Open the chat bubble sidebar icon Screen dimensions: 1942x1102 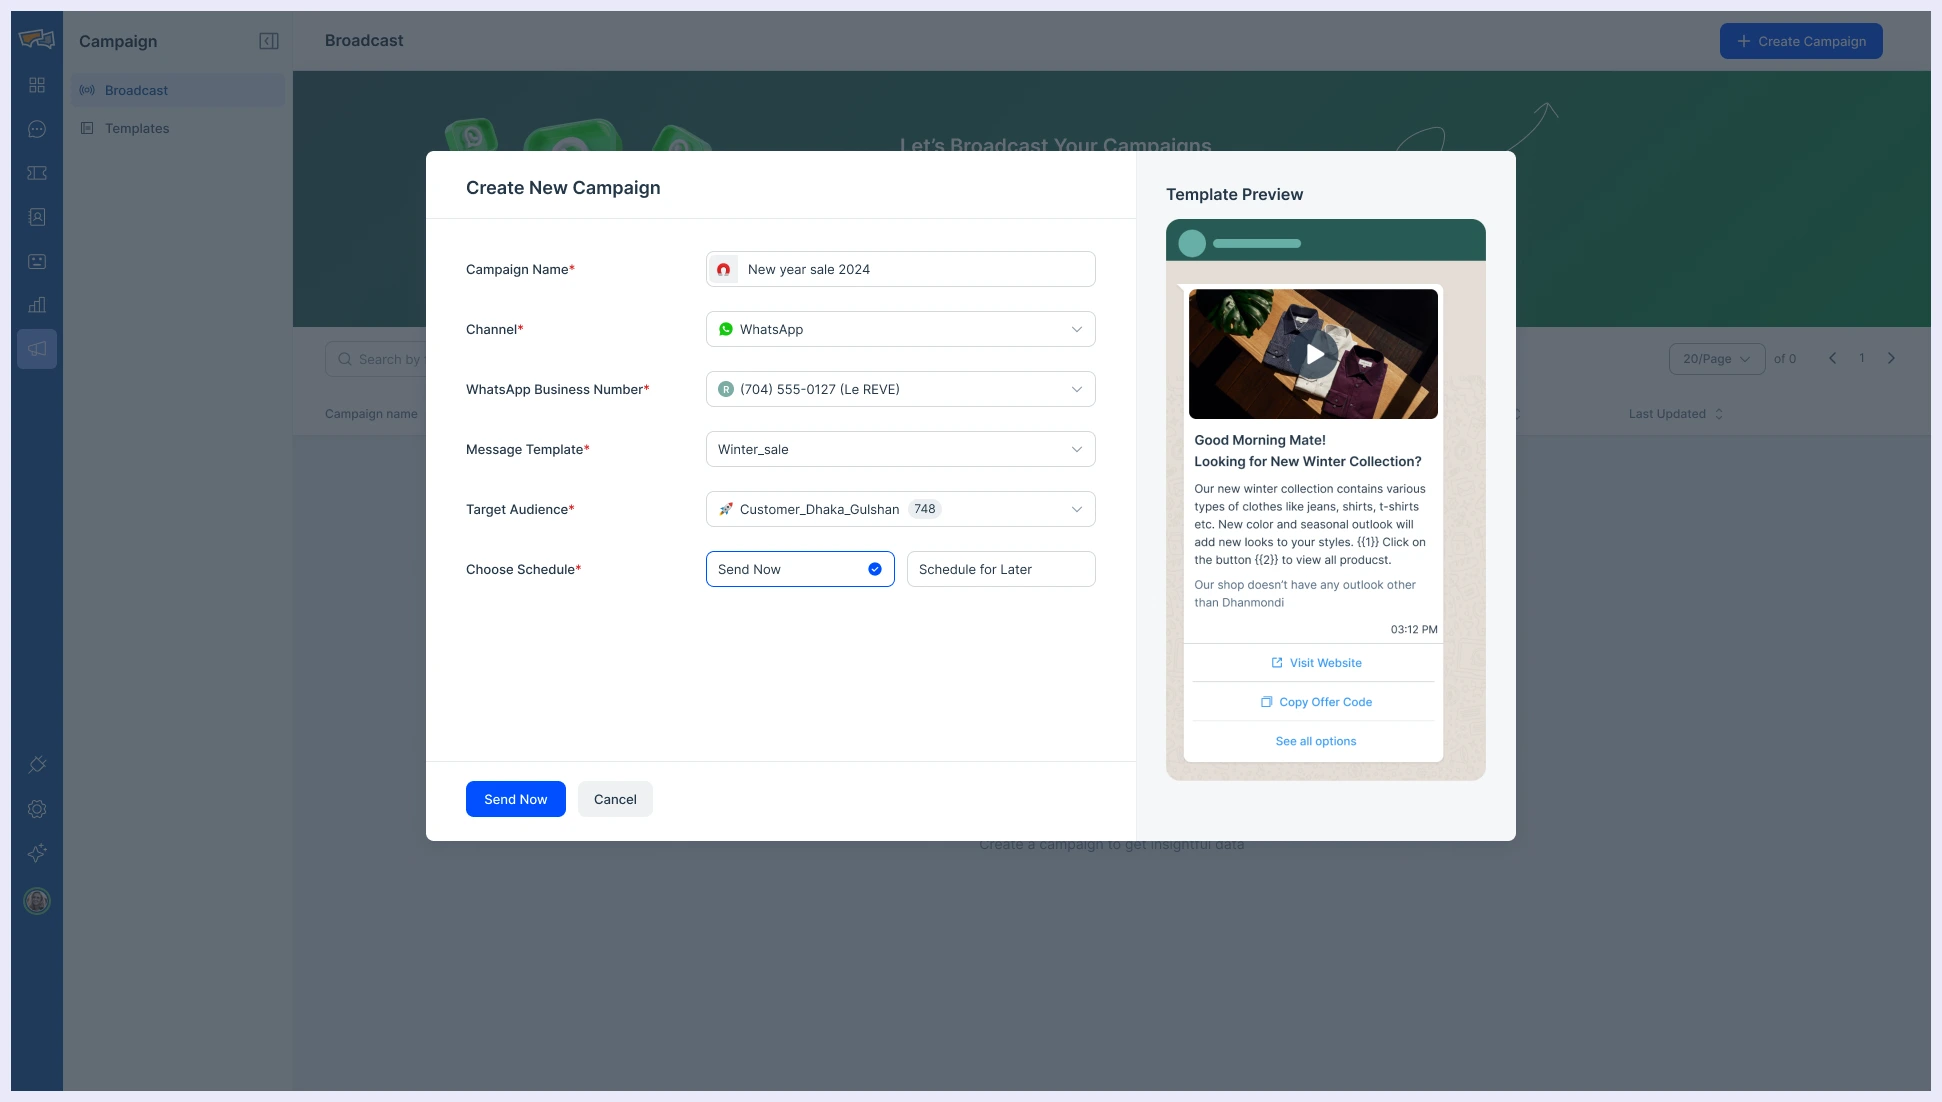37,129
